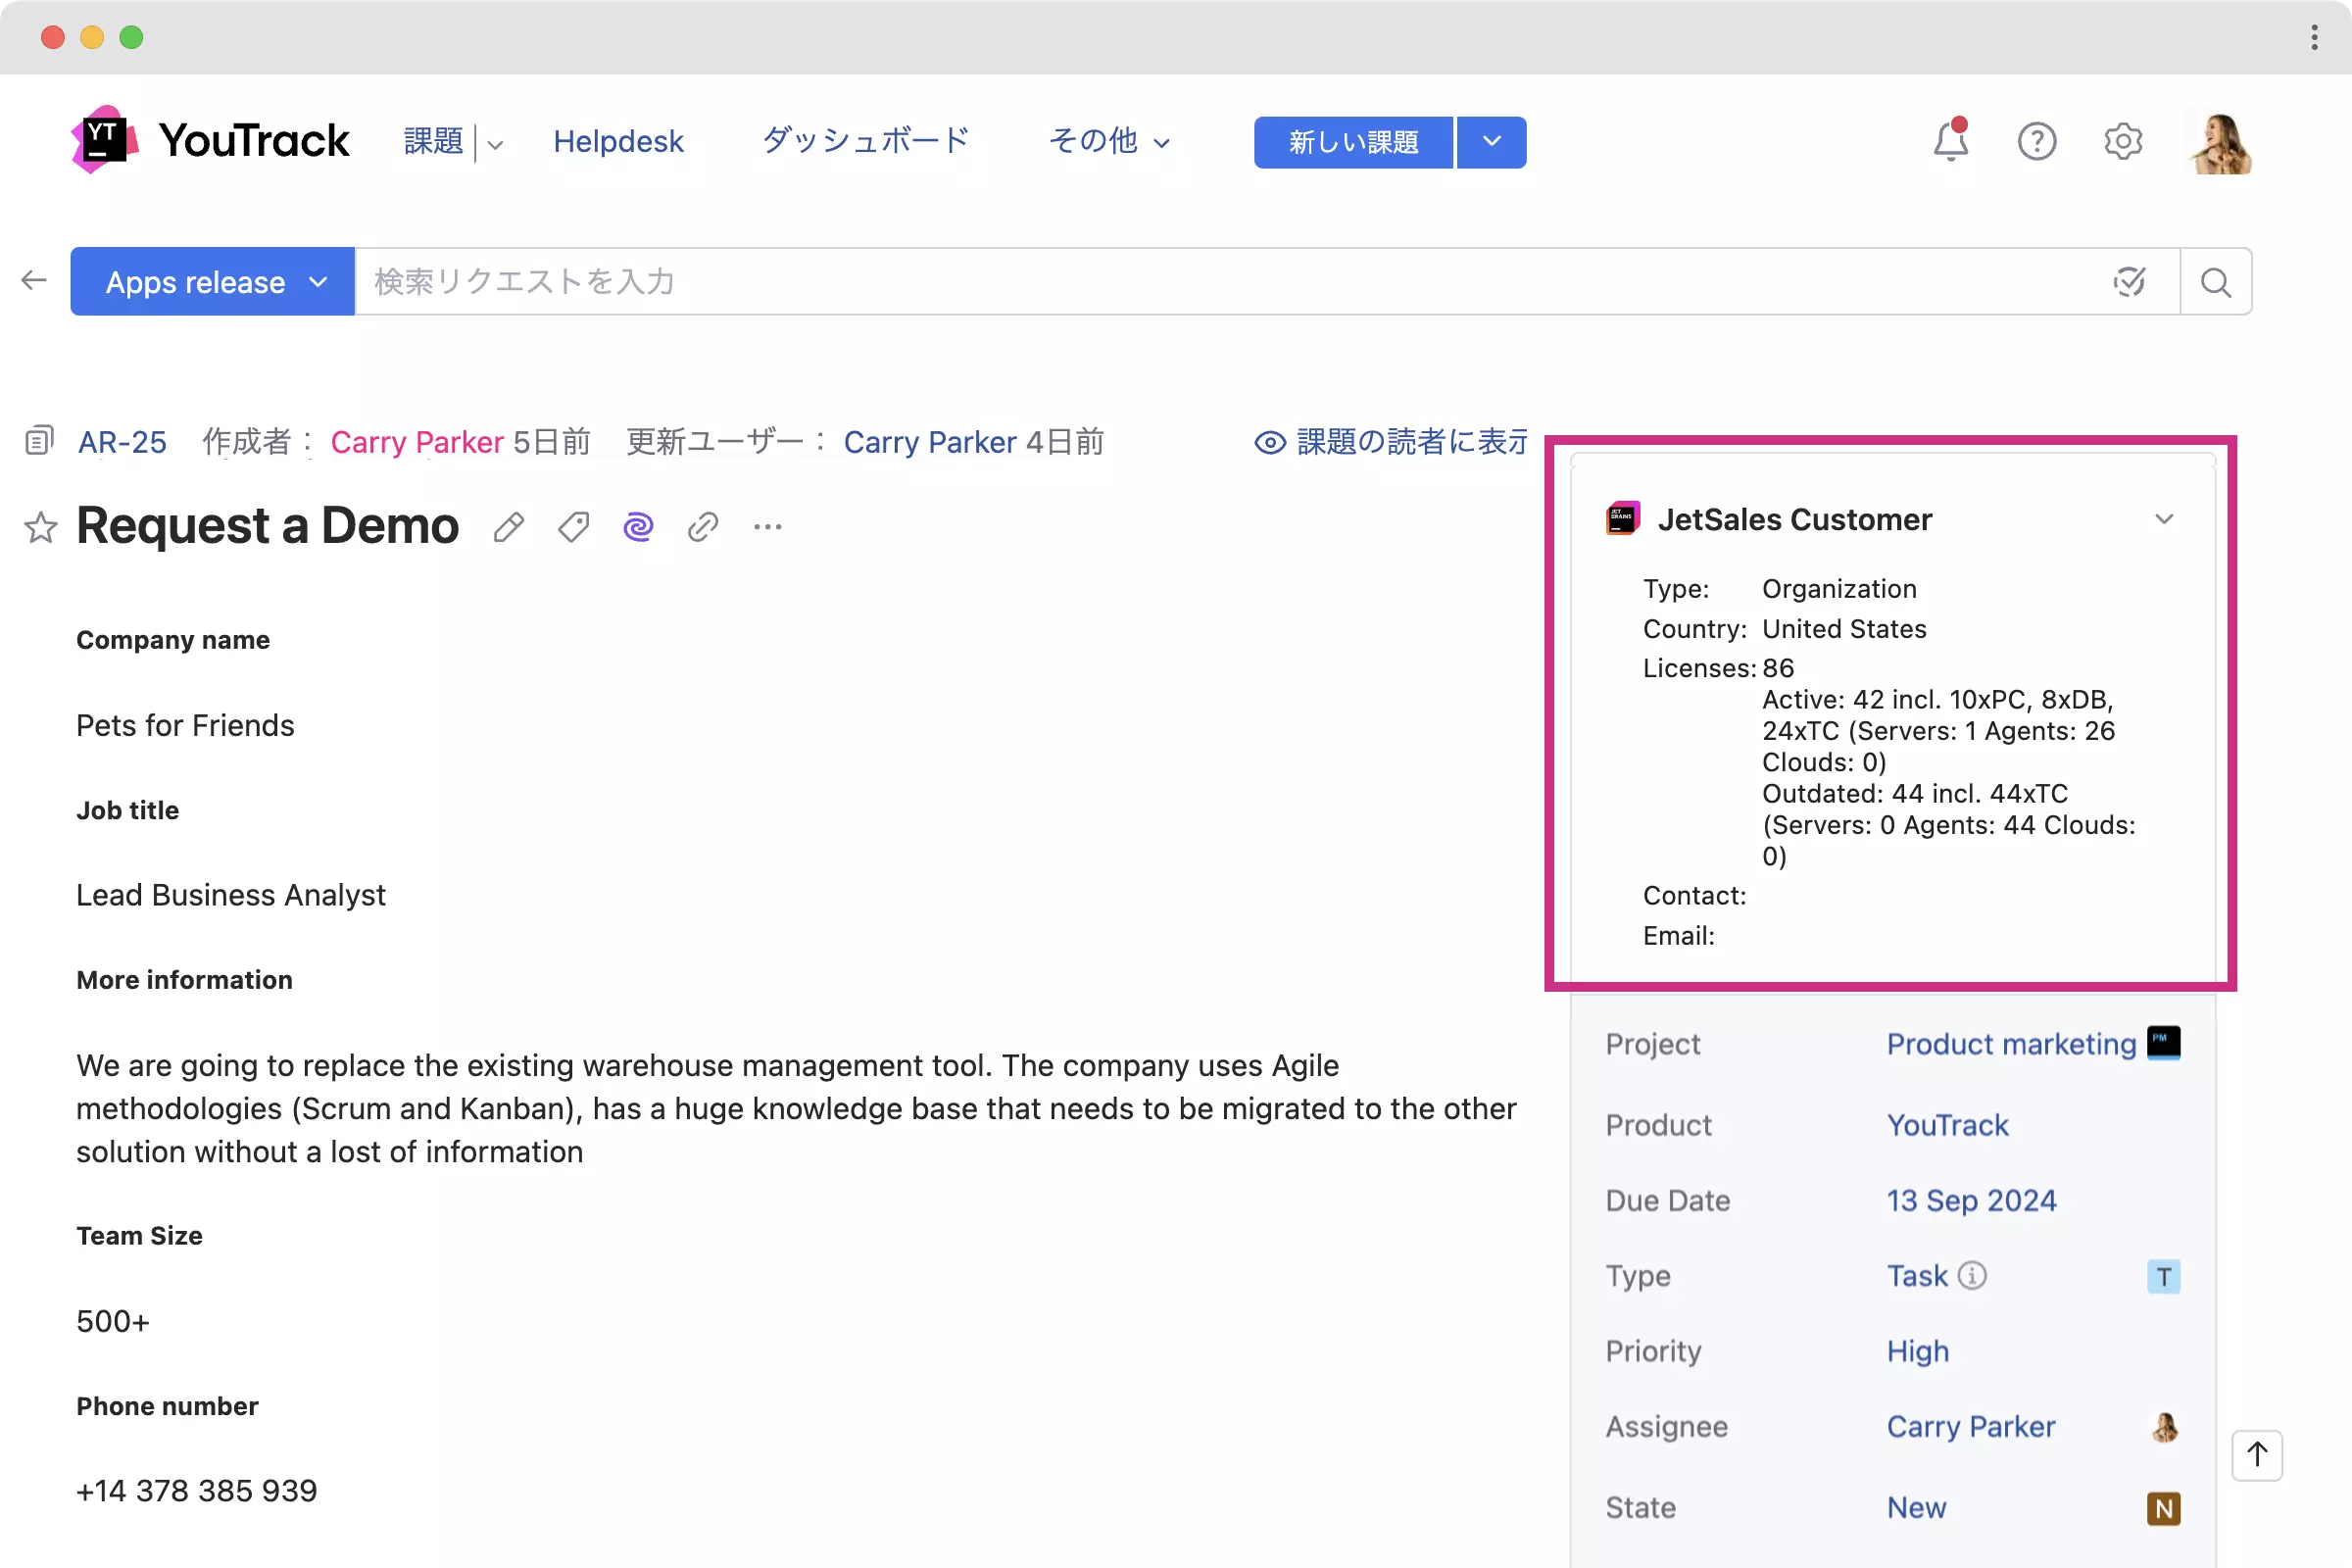Click the tag icon next to title
2352x1568 pixels.
point(573,527)
